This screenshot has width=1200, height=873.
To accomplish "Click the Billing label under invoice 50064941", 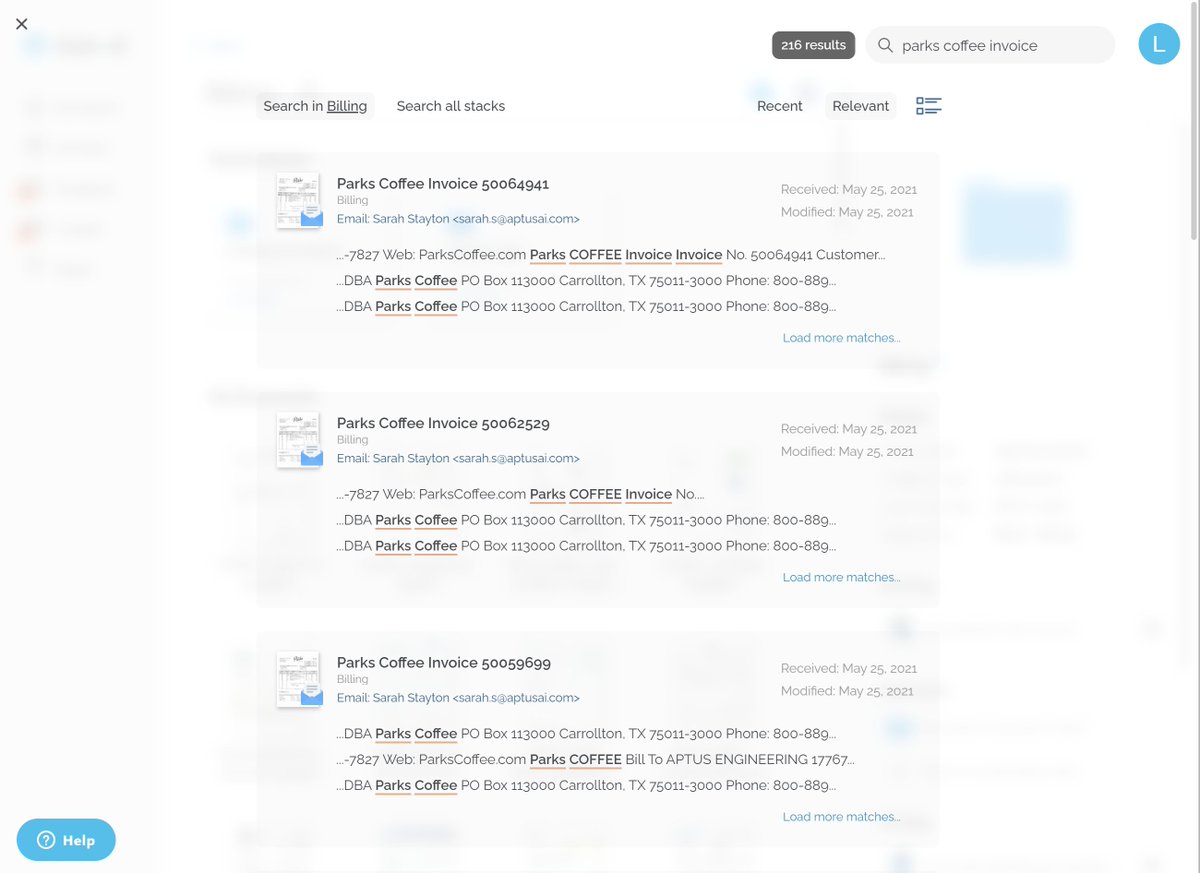I will [352, 201].
